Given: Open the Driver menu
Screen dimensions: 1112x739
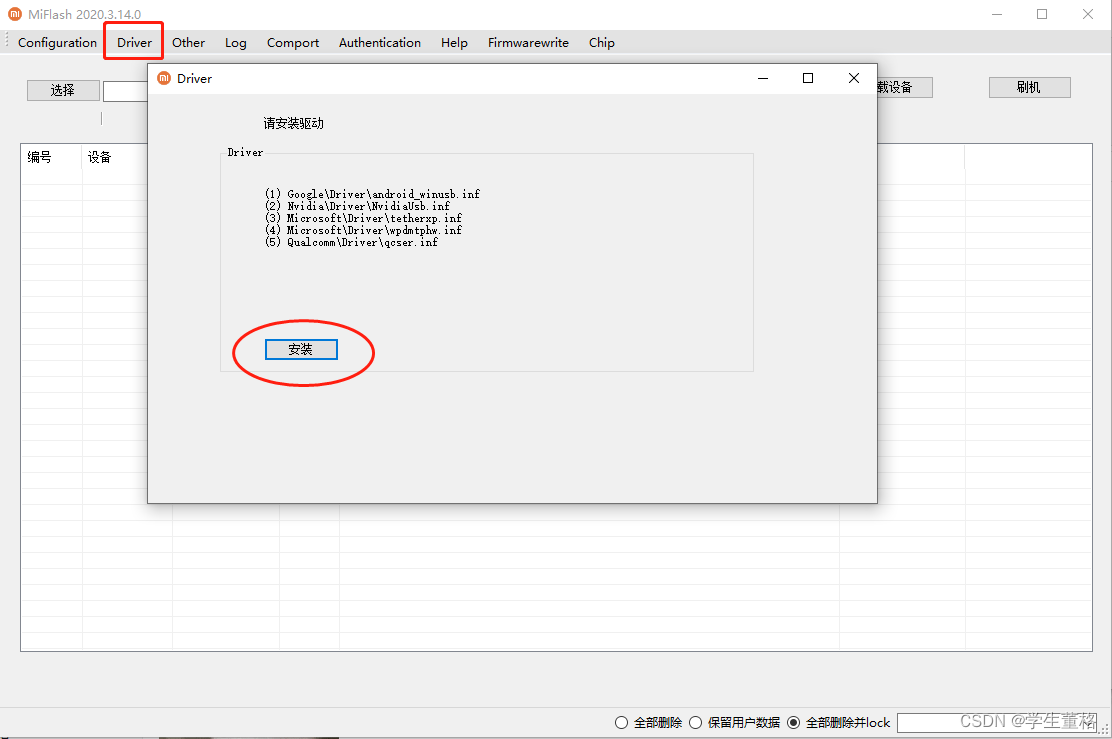Looking at the screenshot, I should (x=134, y=43).
